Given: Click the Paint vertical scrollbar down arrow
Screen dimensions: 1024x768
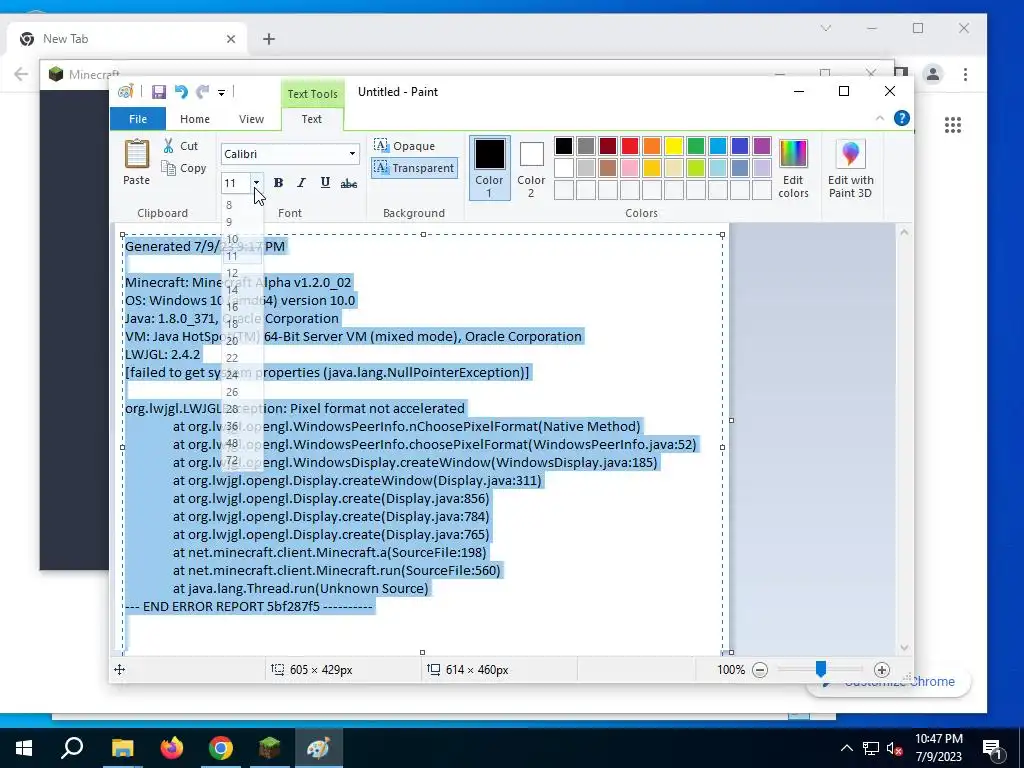Looking at the screenshot, I should [x=904, y=647].
